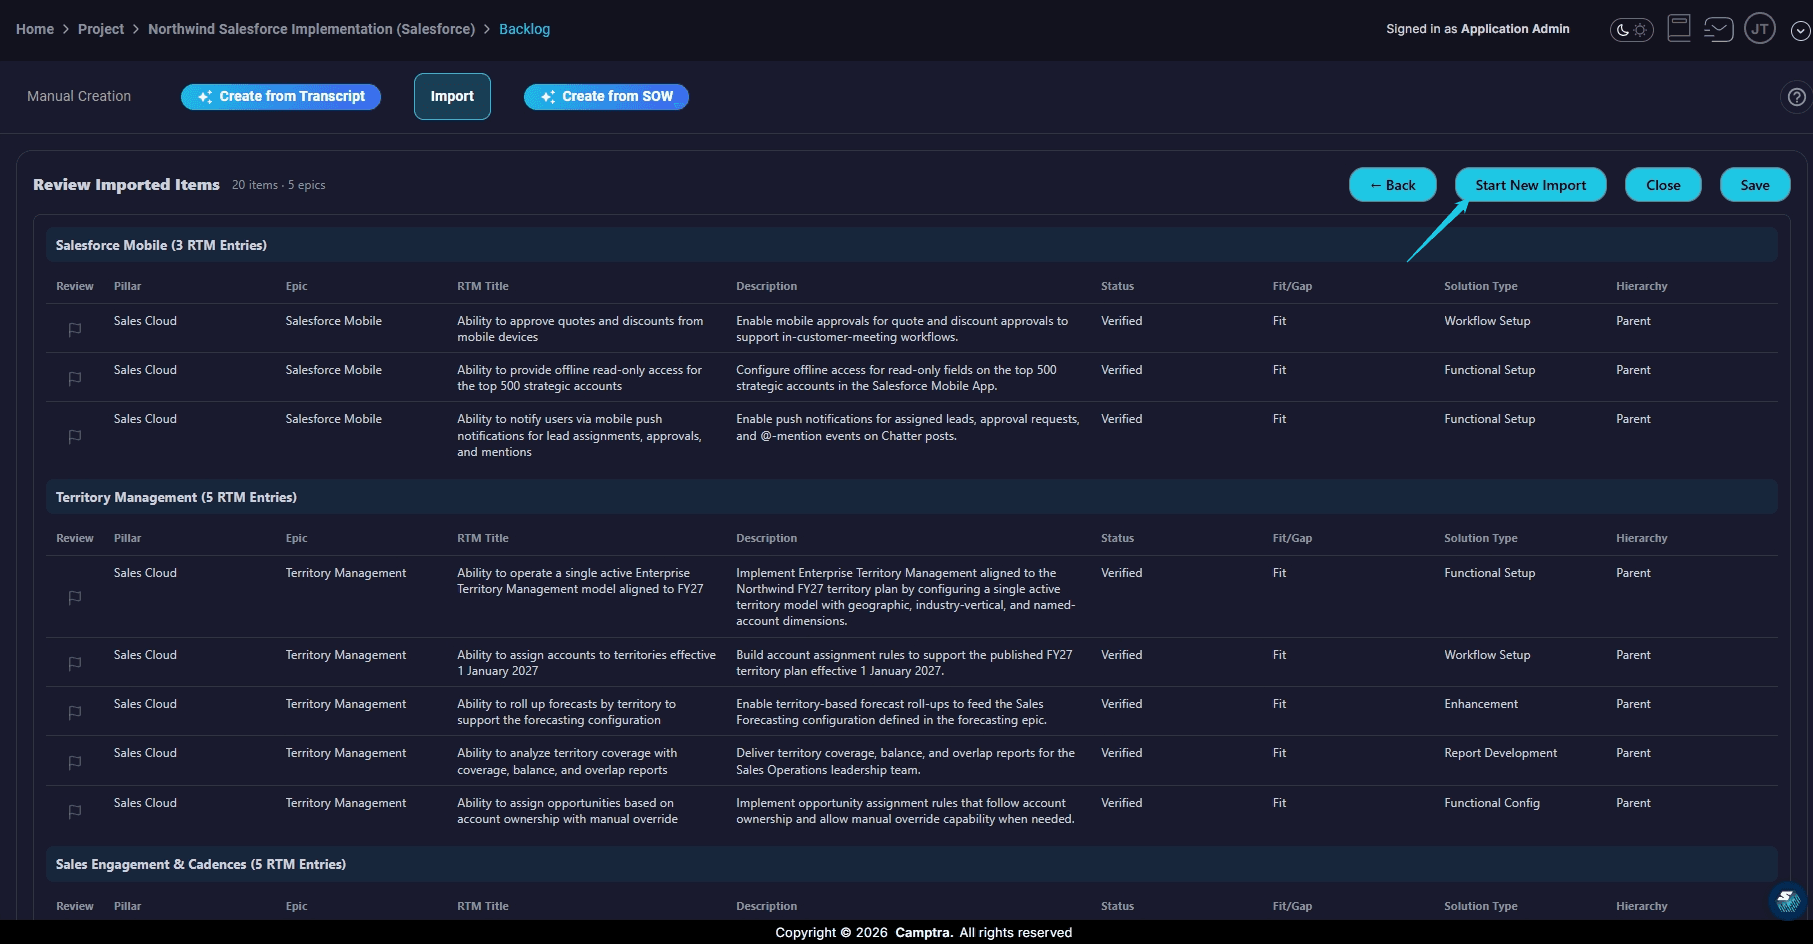Flag the mobile push notifications row
Screen dimensions: 1813x944
click(75, 436)
